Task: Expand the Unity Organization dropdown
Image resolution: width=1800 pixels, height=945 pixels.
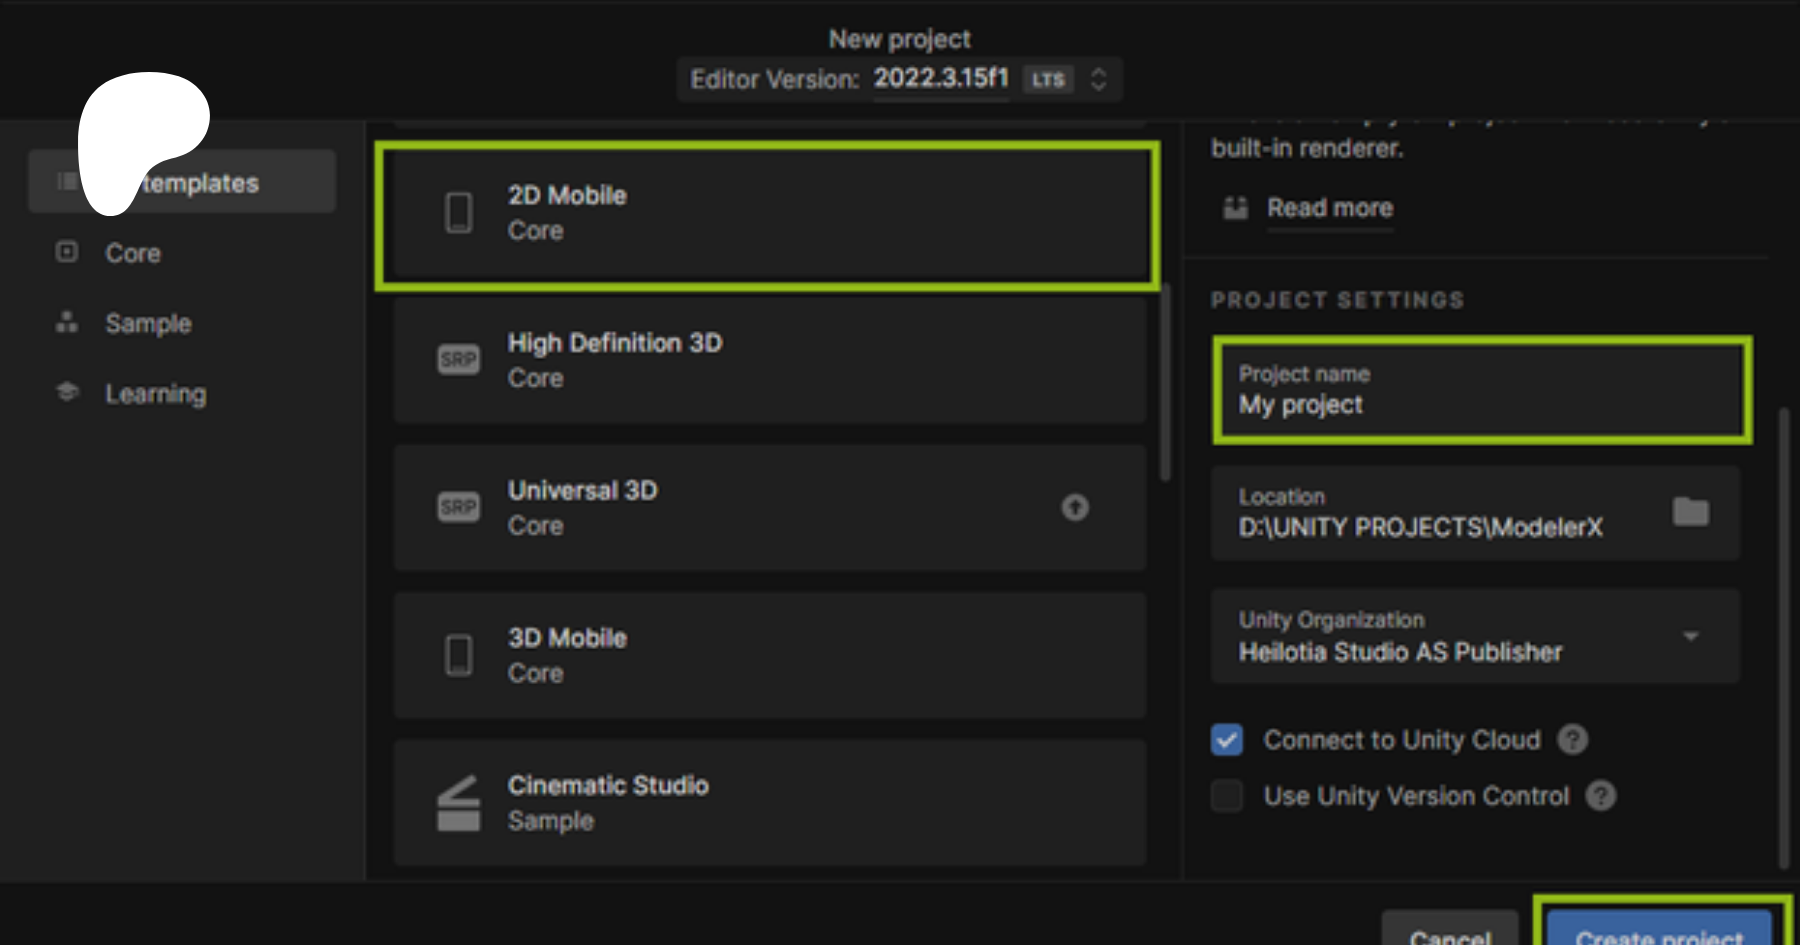Action: click(1690, 636)
